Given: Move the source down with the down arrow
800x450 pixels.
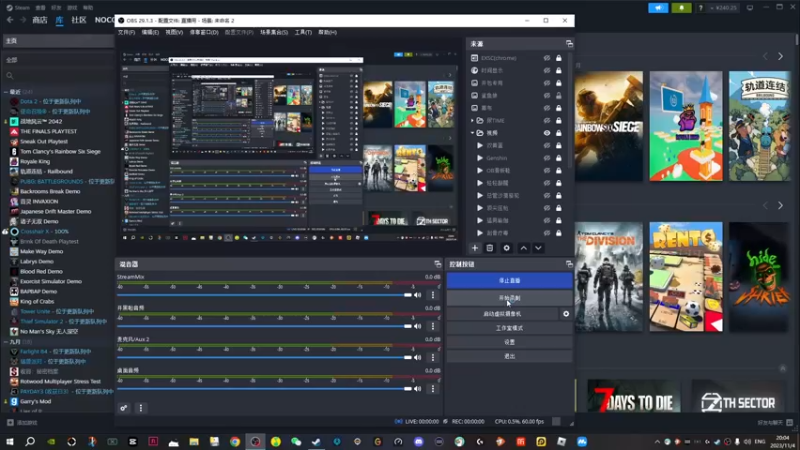Looking at the screenshot, I should tap(538, 248).
